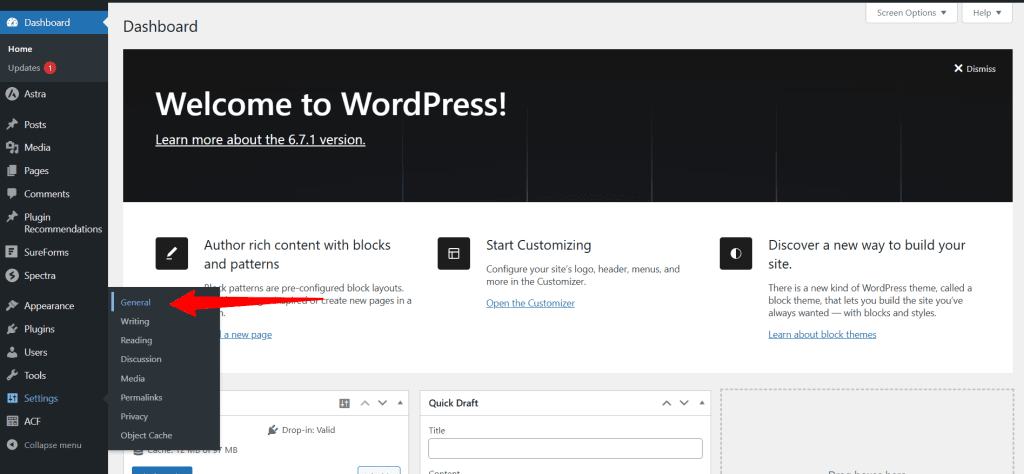Click the Media library icon

tap(12, 148)
